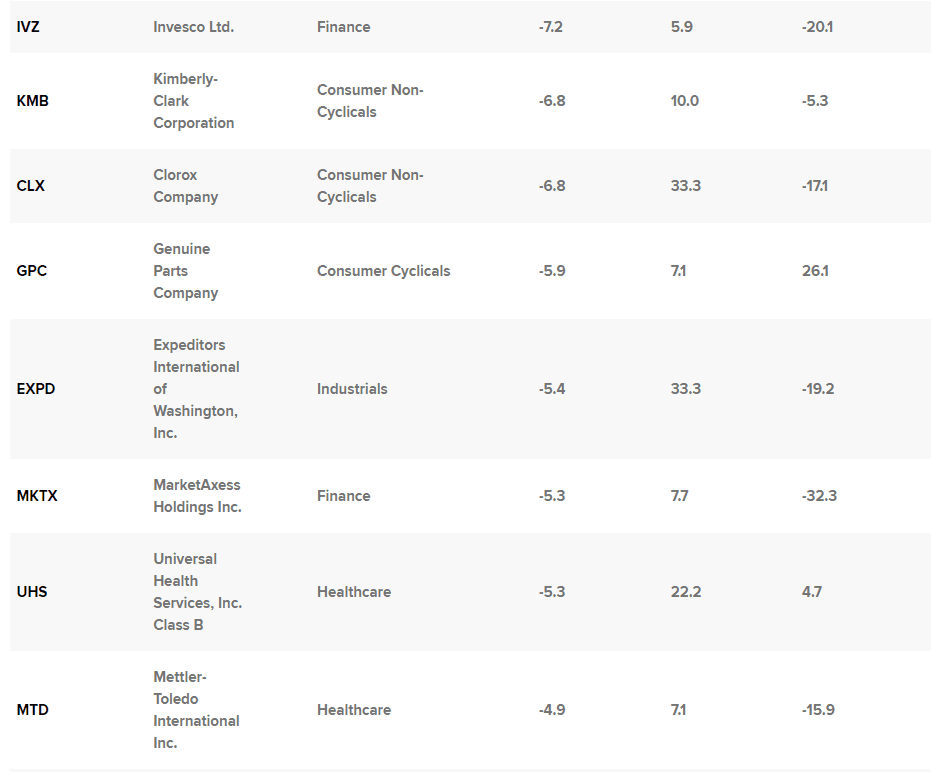Viewport: 931px width, 772px height.
Task: Select the CLX ticker symbol
Action: tap(31, 186)
